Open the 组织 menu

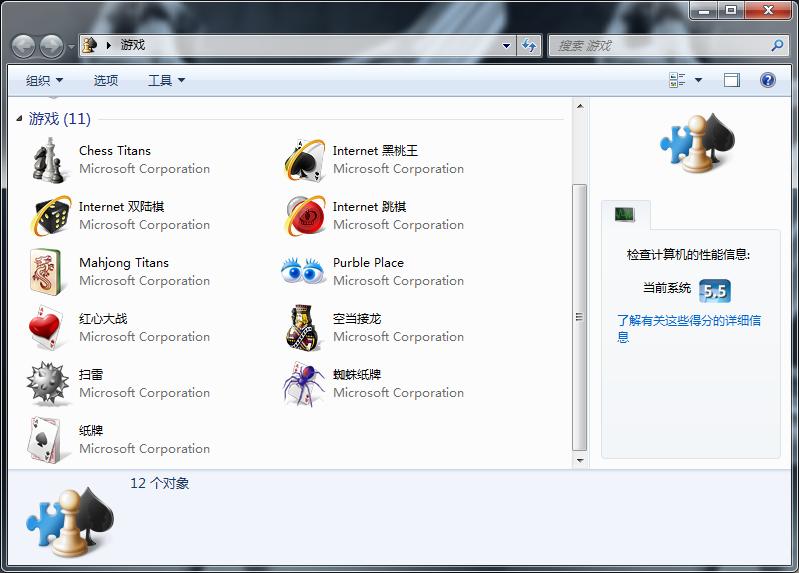[x=44, y=80]
